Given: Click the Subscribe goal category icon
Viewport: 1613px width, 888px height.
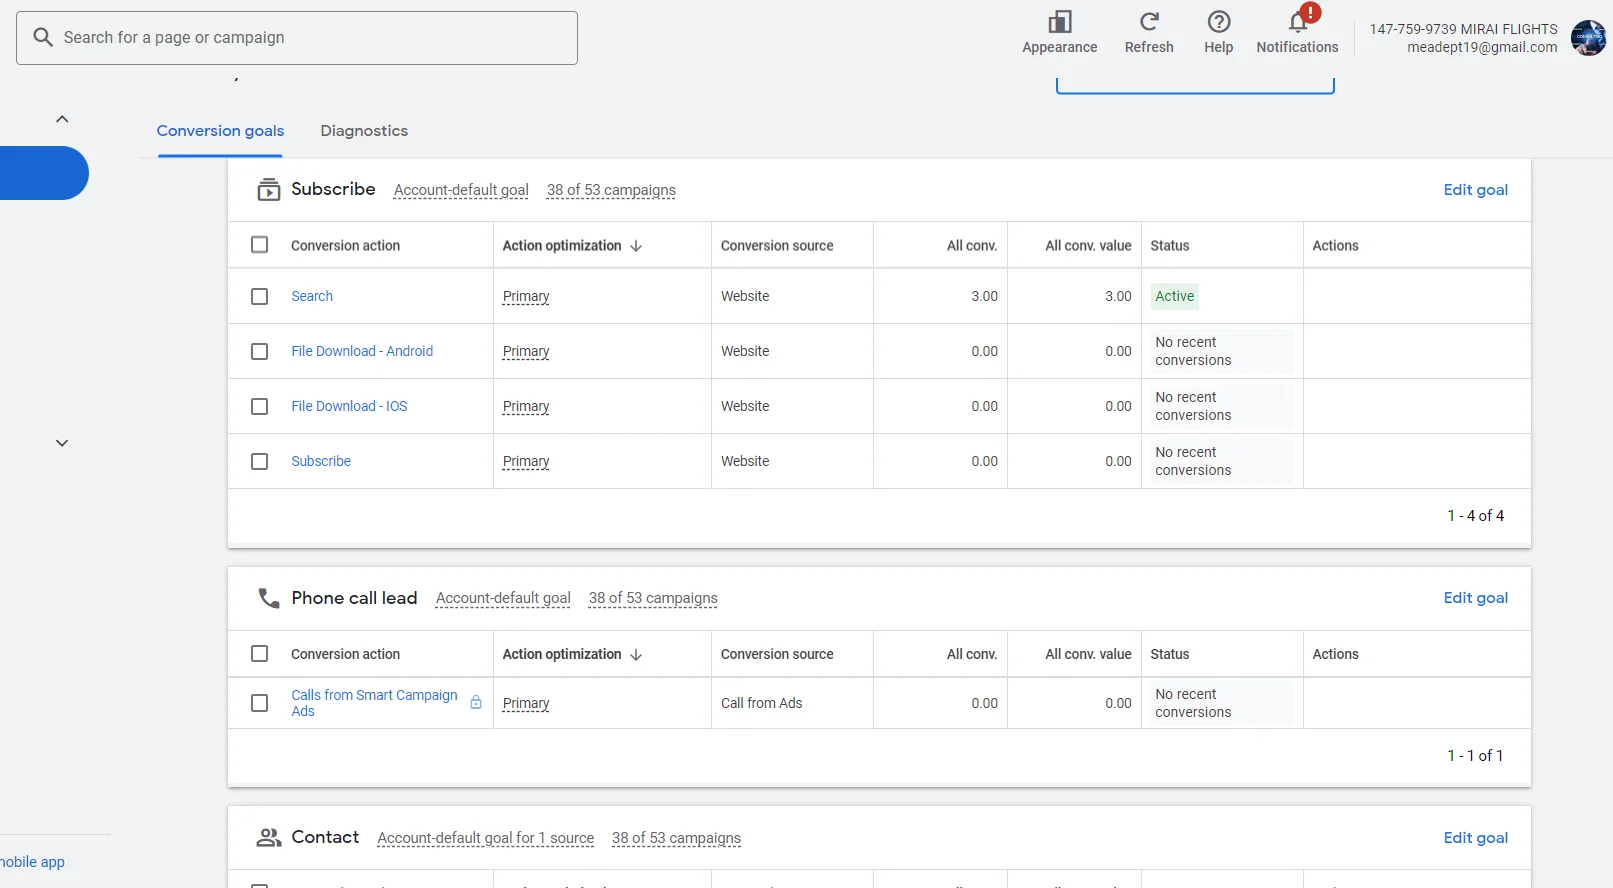Looking at the screenshot, I should click(x=268, y=190).
